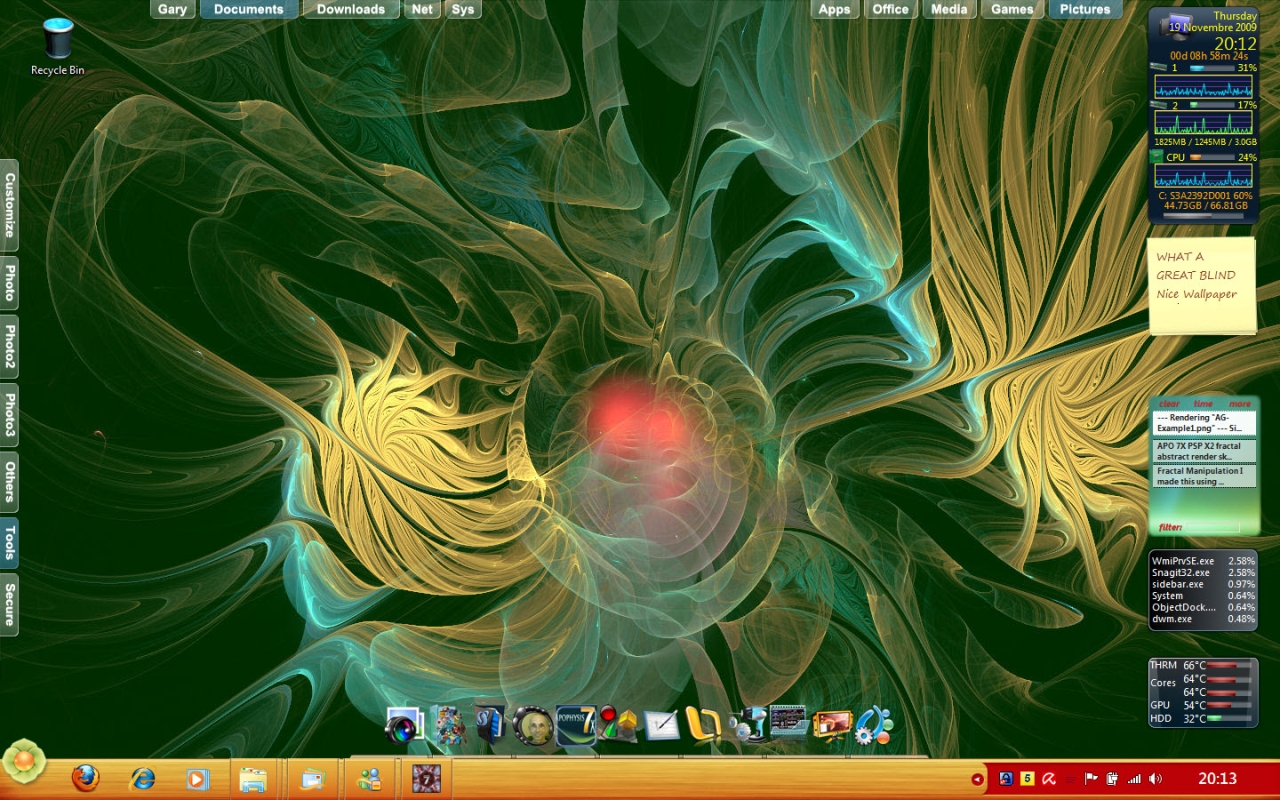Open Windows Media Player in the taskbar
The width and height of the screenshot is (1280, 800).
(x=197, y=778)
